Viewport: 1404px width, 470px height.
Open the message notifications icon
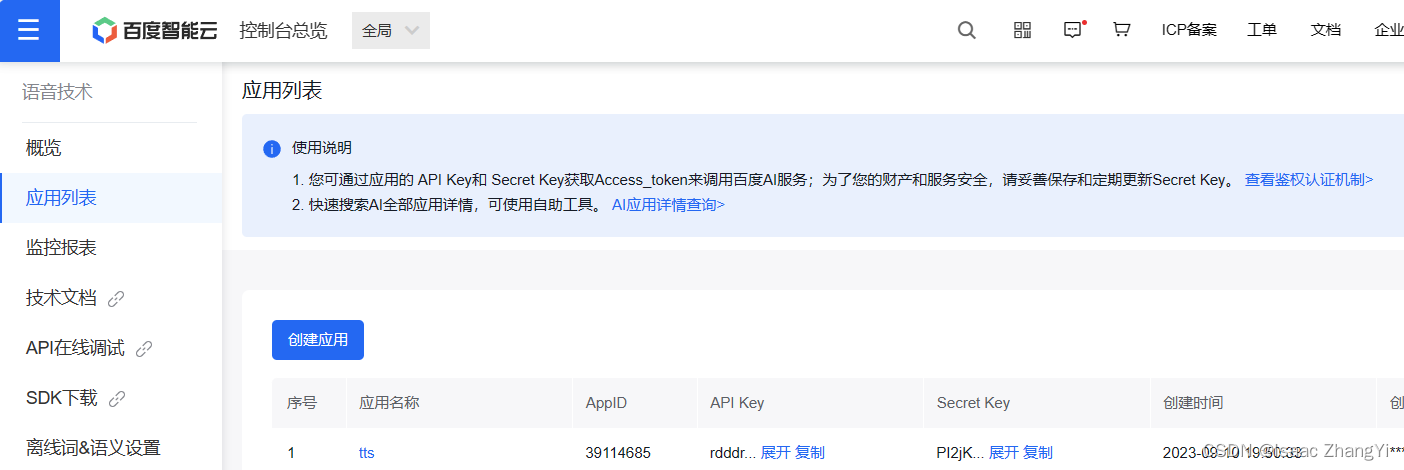[1073, 30]
